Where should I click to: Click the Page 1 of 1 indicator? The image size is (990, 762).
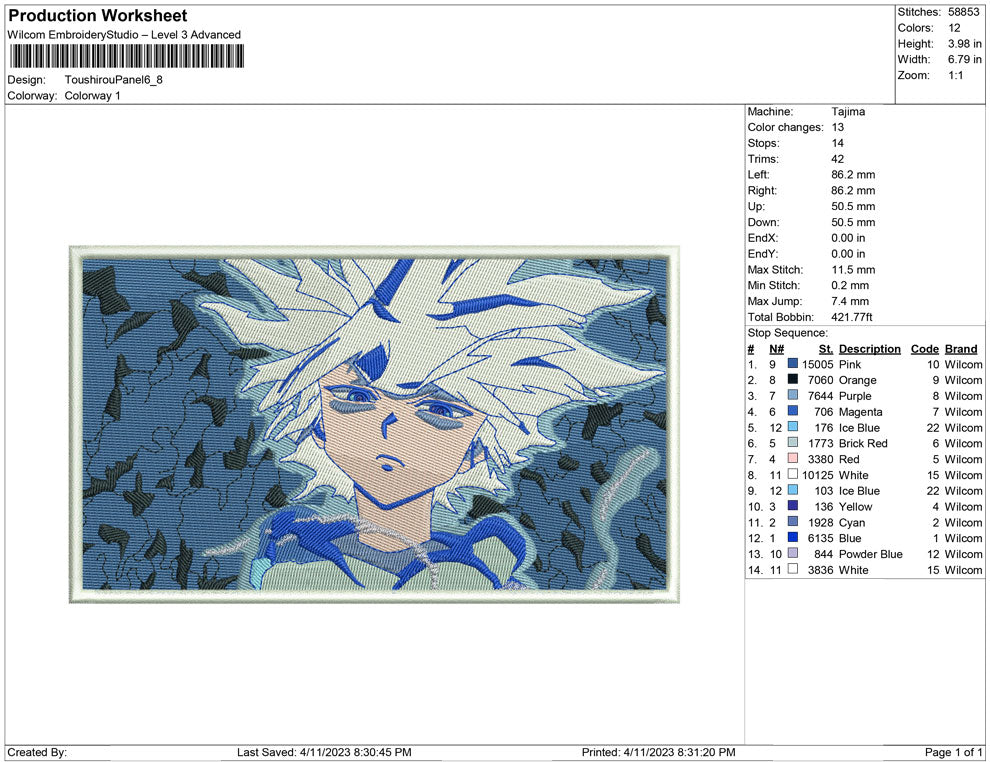click(953, 752)
